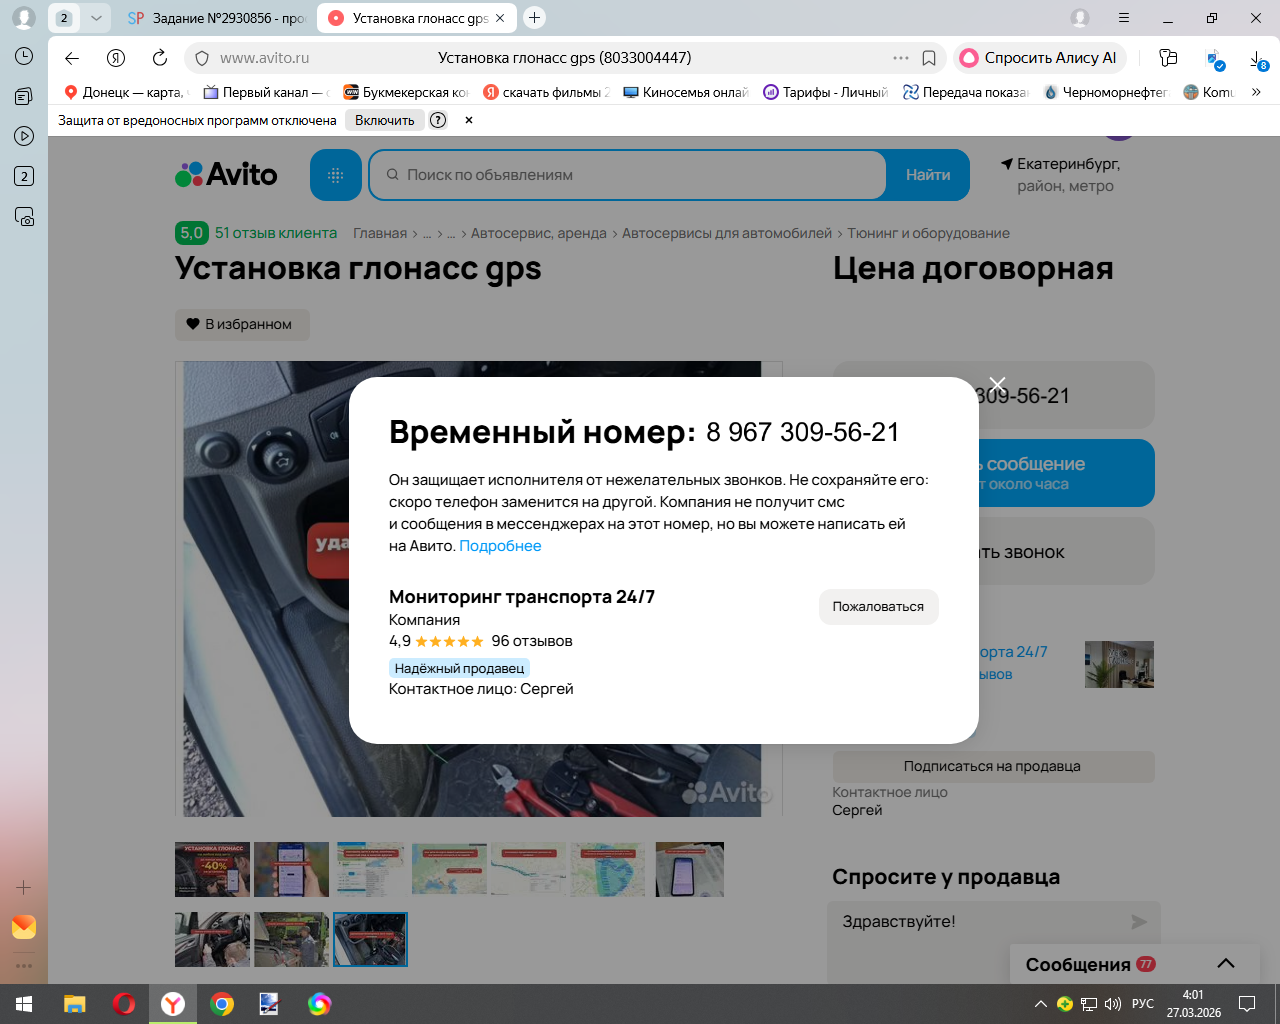Bookmark this page icon
Image resolution: width=1280 pixels, height=1024 pixels.
[929, 58]
